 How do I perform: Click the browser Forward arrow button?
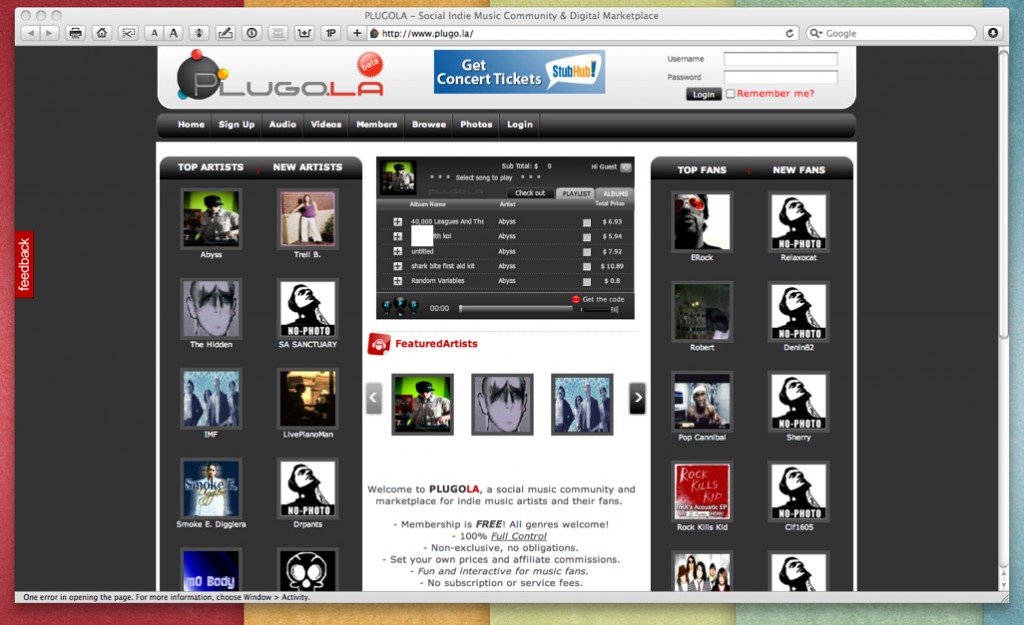[49, 33]
